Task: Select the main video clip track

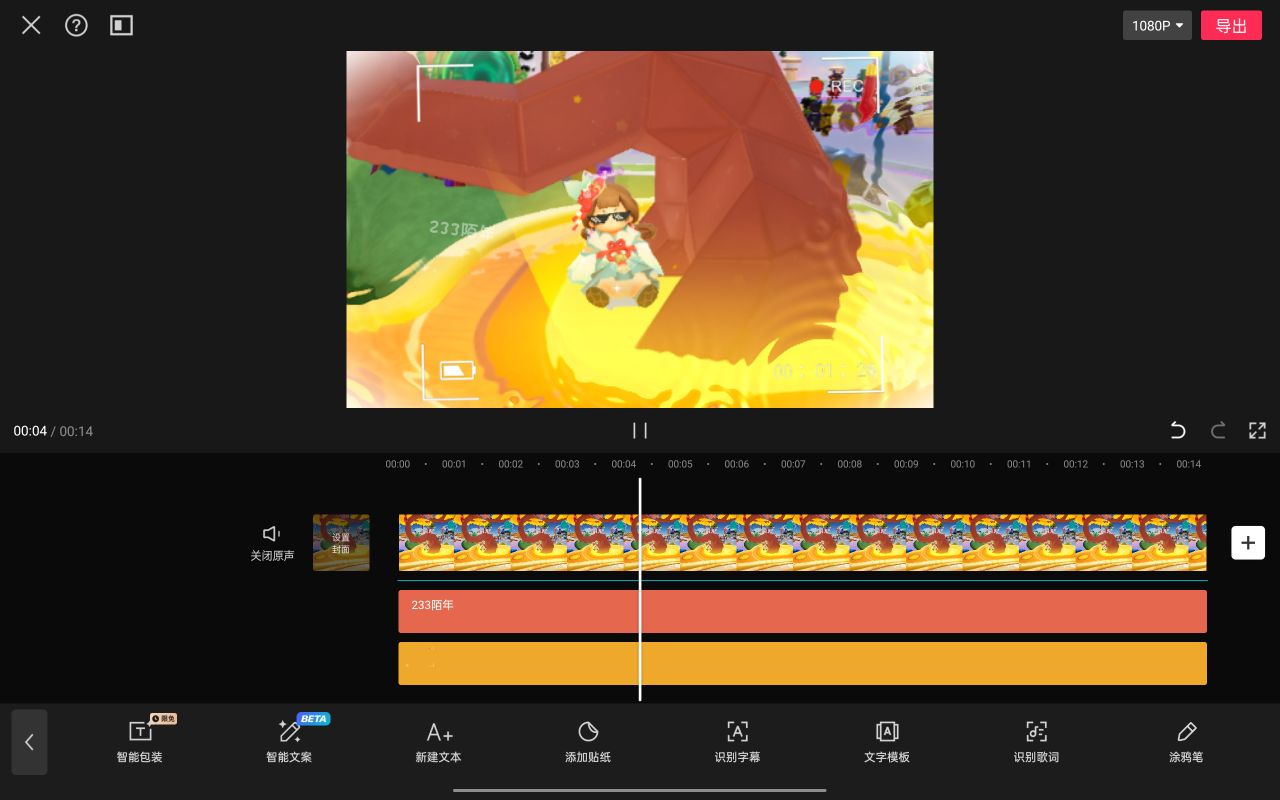Action: click(802, 543)
